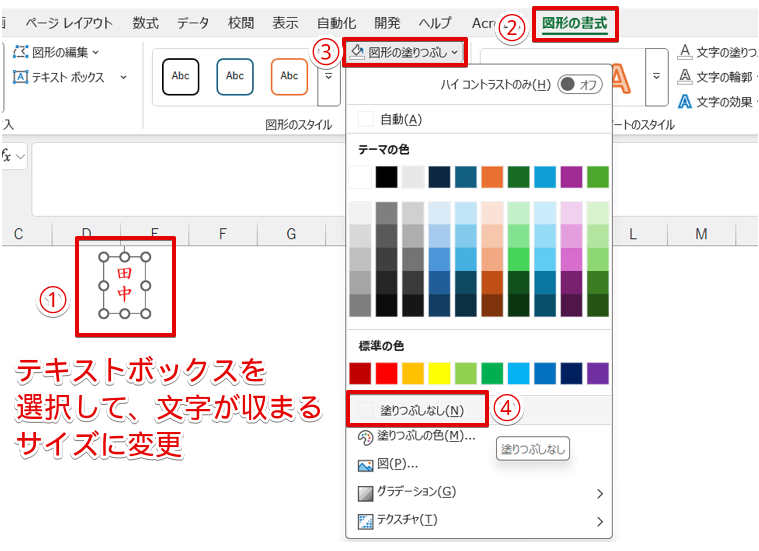759x551 pixels.
Task: Apply the blue outline Abc shape style
Action: [235, 77]
